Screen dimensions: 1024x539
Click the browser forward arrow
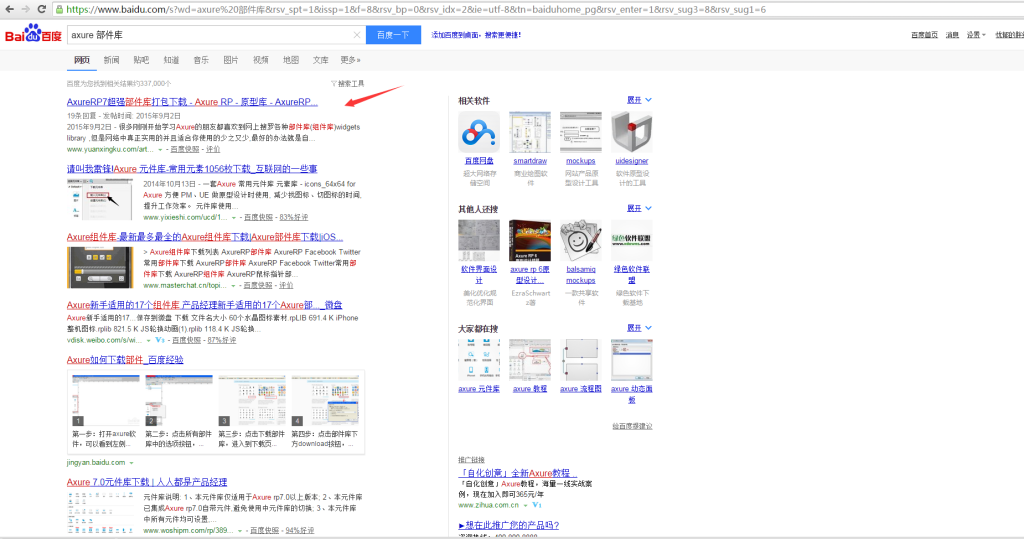[x=25, y=9]
